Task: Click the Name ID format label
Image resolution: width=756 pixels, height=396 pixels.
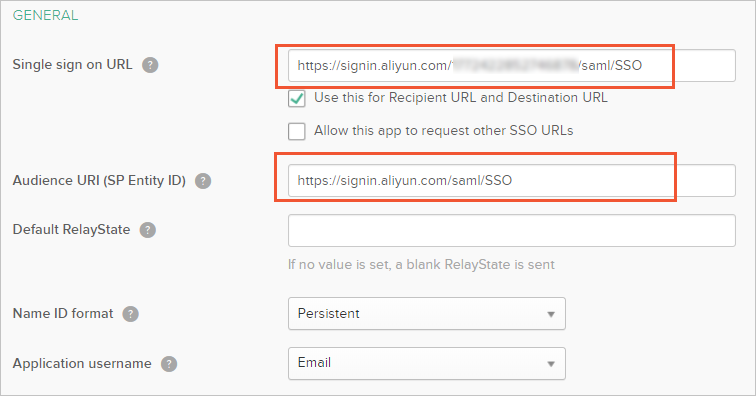Action: pos(63,314)
